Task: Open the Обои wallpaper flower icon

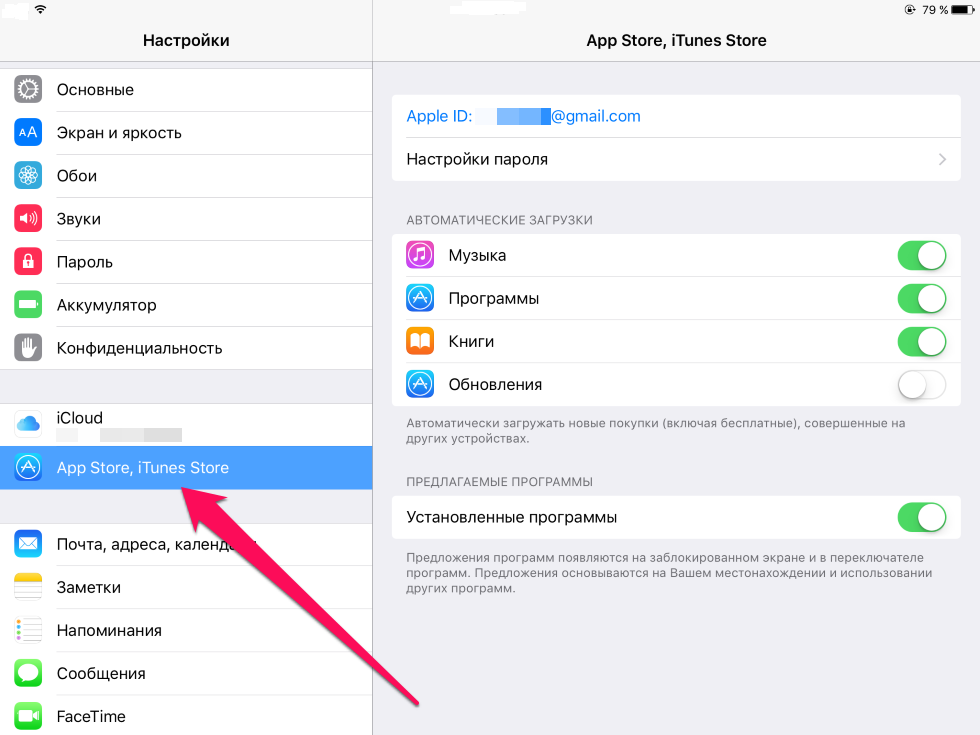Action: click(x=28, y=176)
